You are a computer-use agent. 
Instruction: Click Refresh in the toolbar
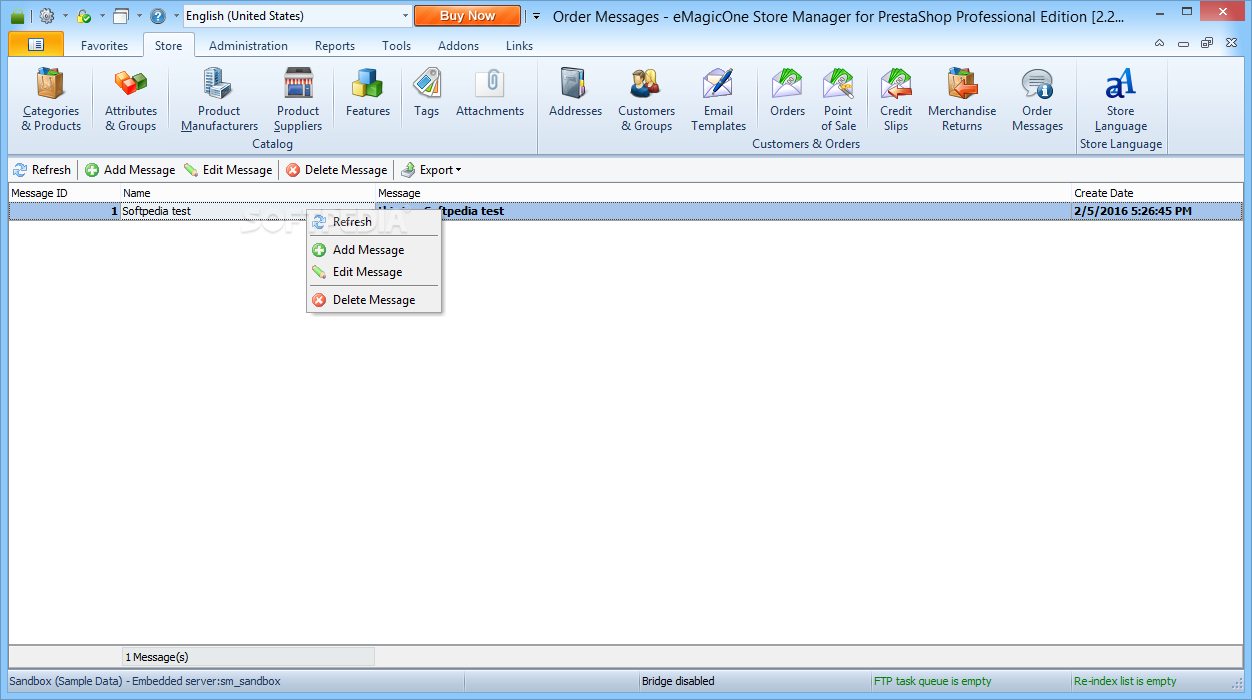(42, 170)
